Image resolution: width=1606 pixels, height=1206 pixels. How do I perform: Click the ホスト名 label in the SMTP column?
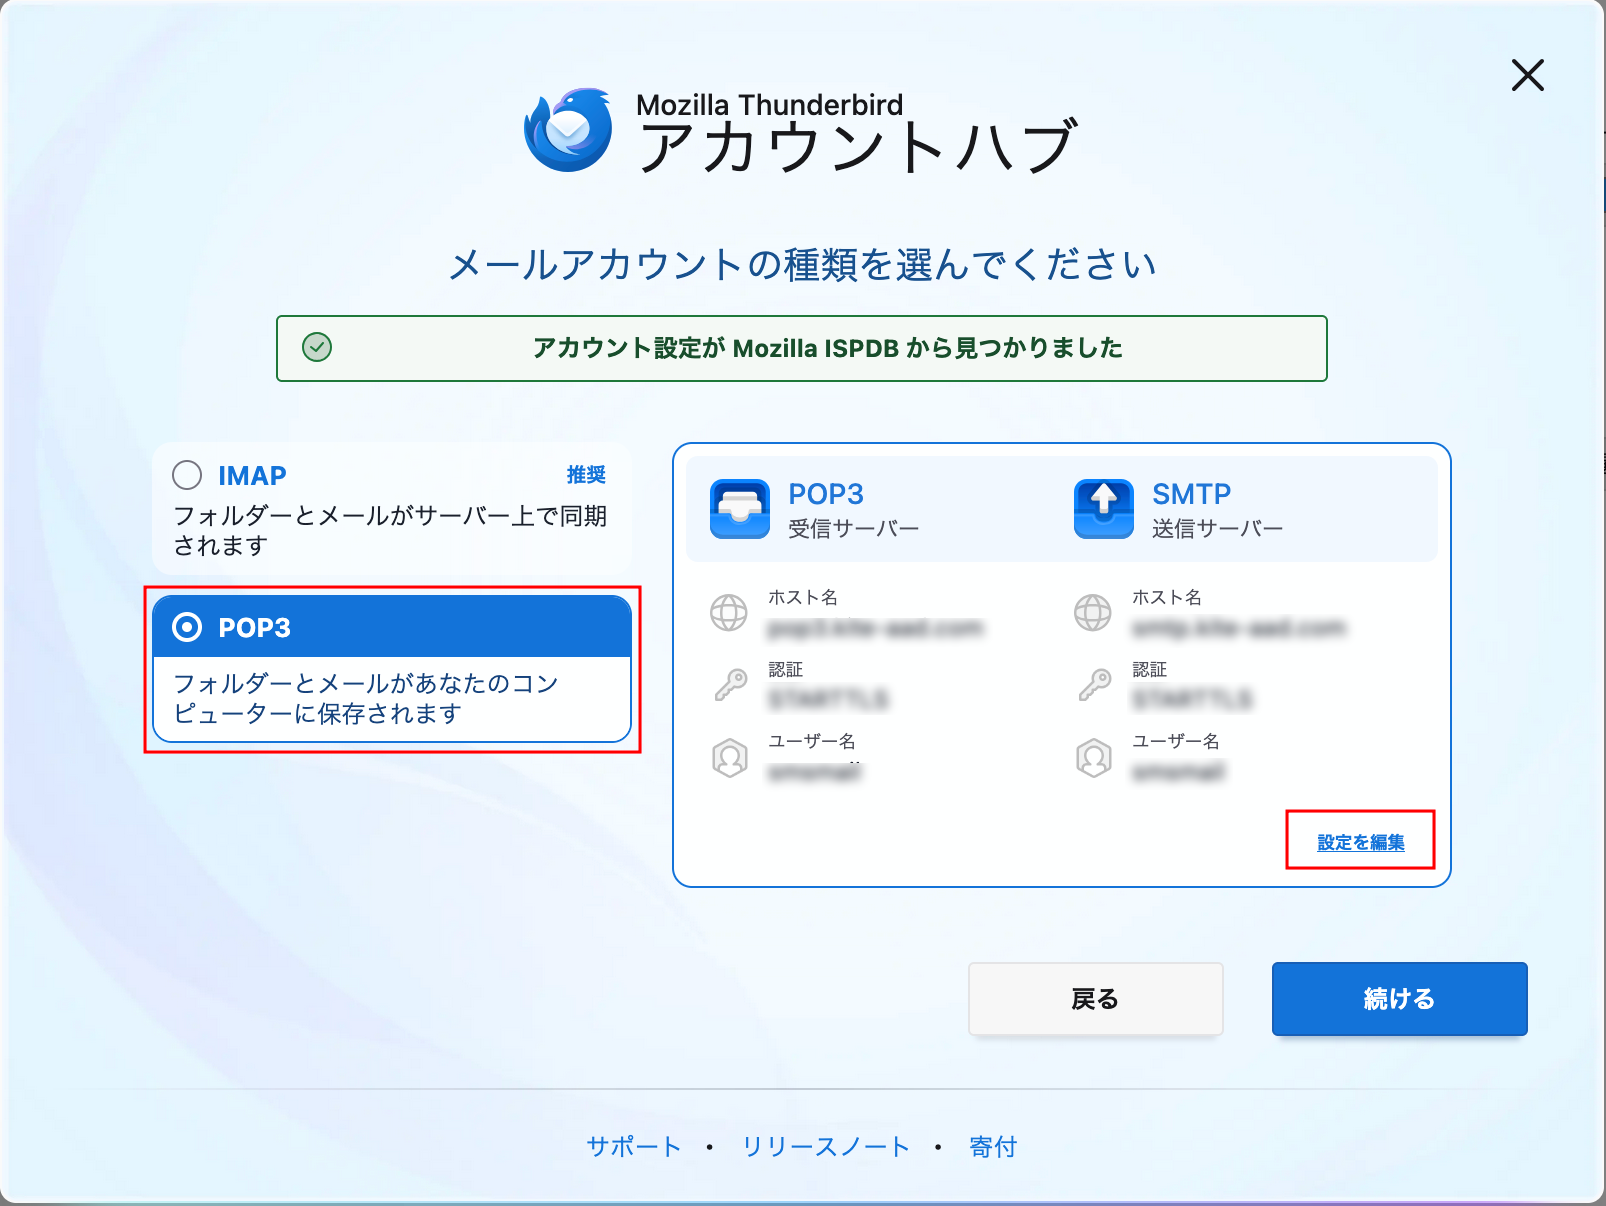(x=1167, y=597)
